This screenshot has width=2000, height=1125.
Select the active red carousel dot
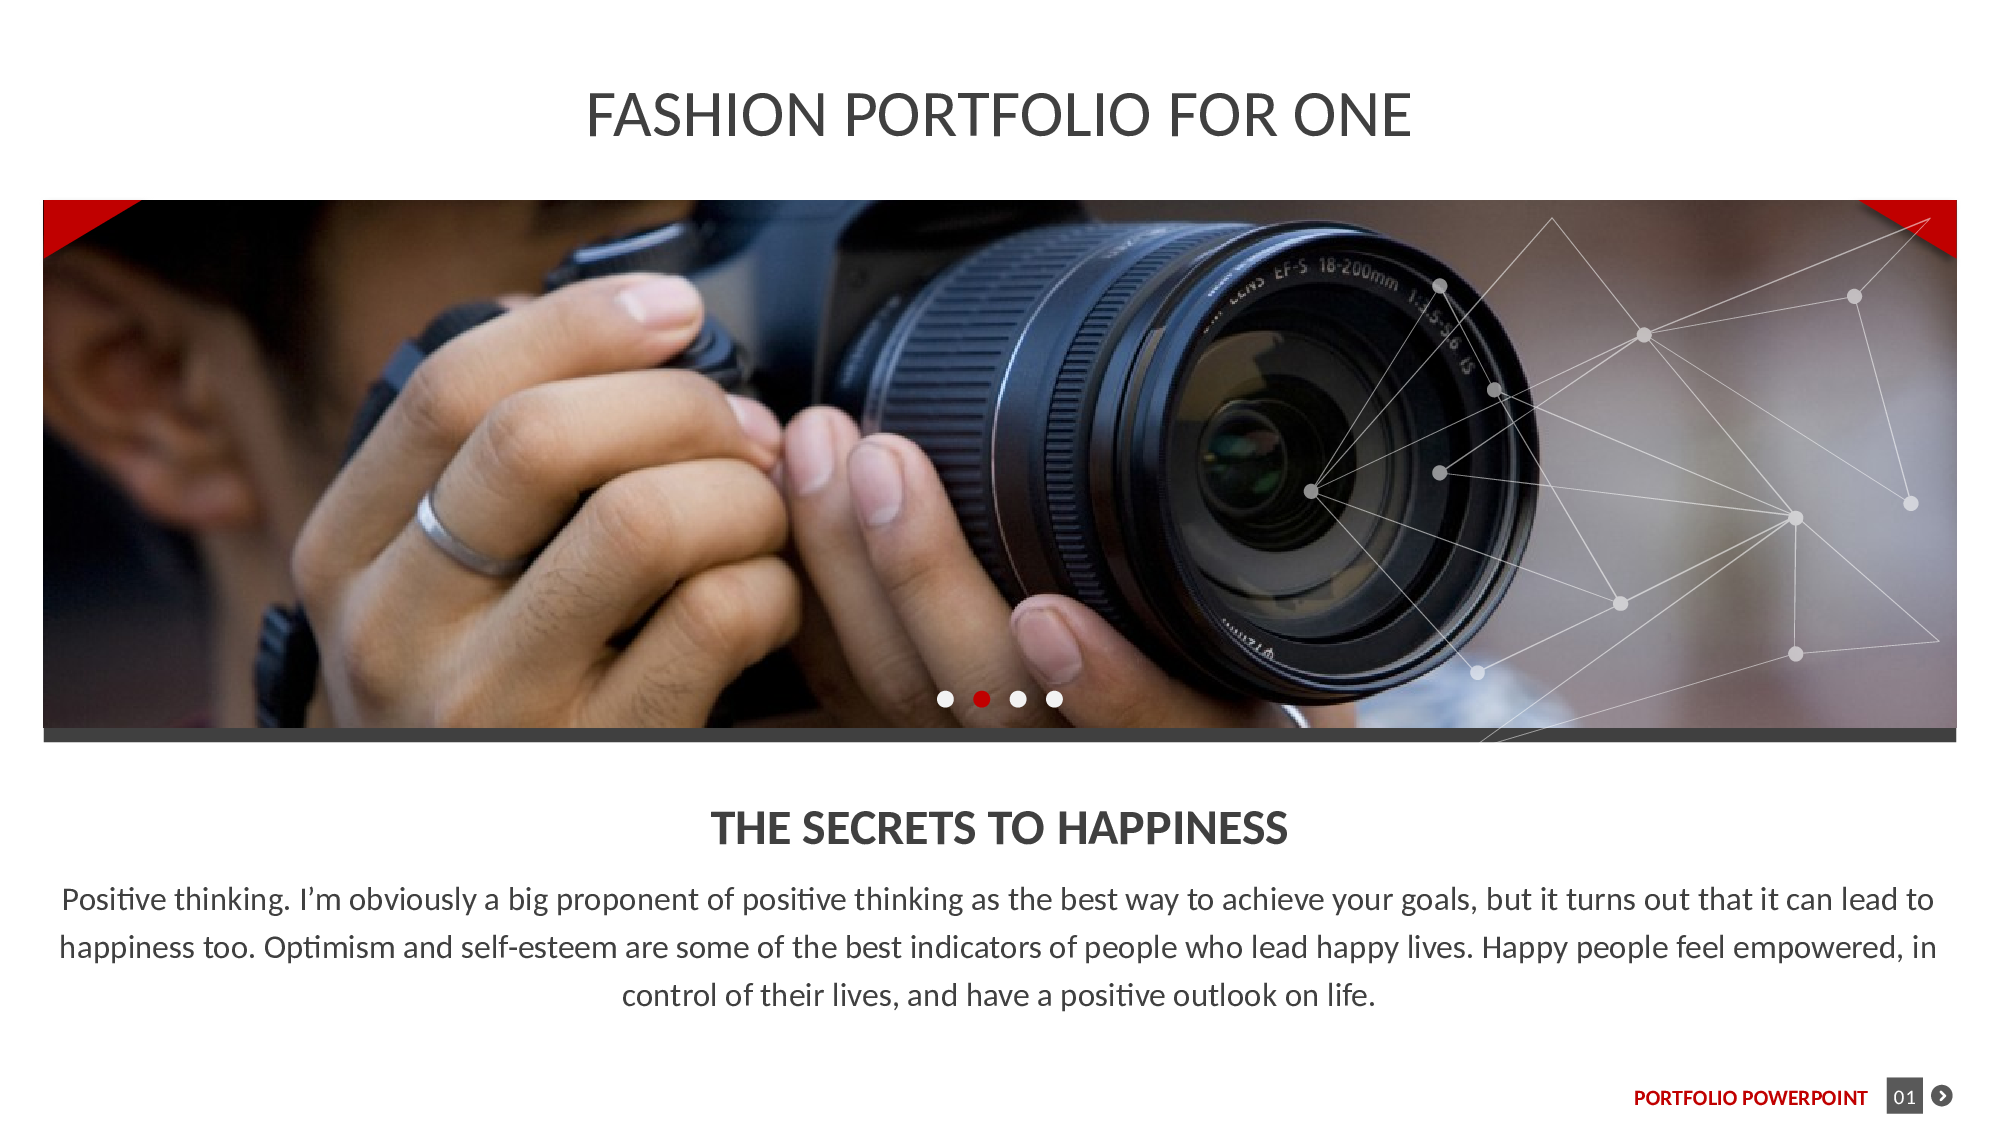[x=982, y=699]
